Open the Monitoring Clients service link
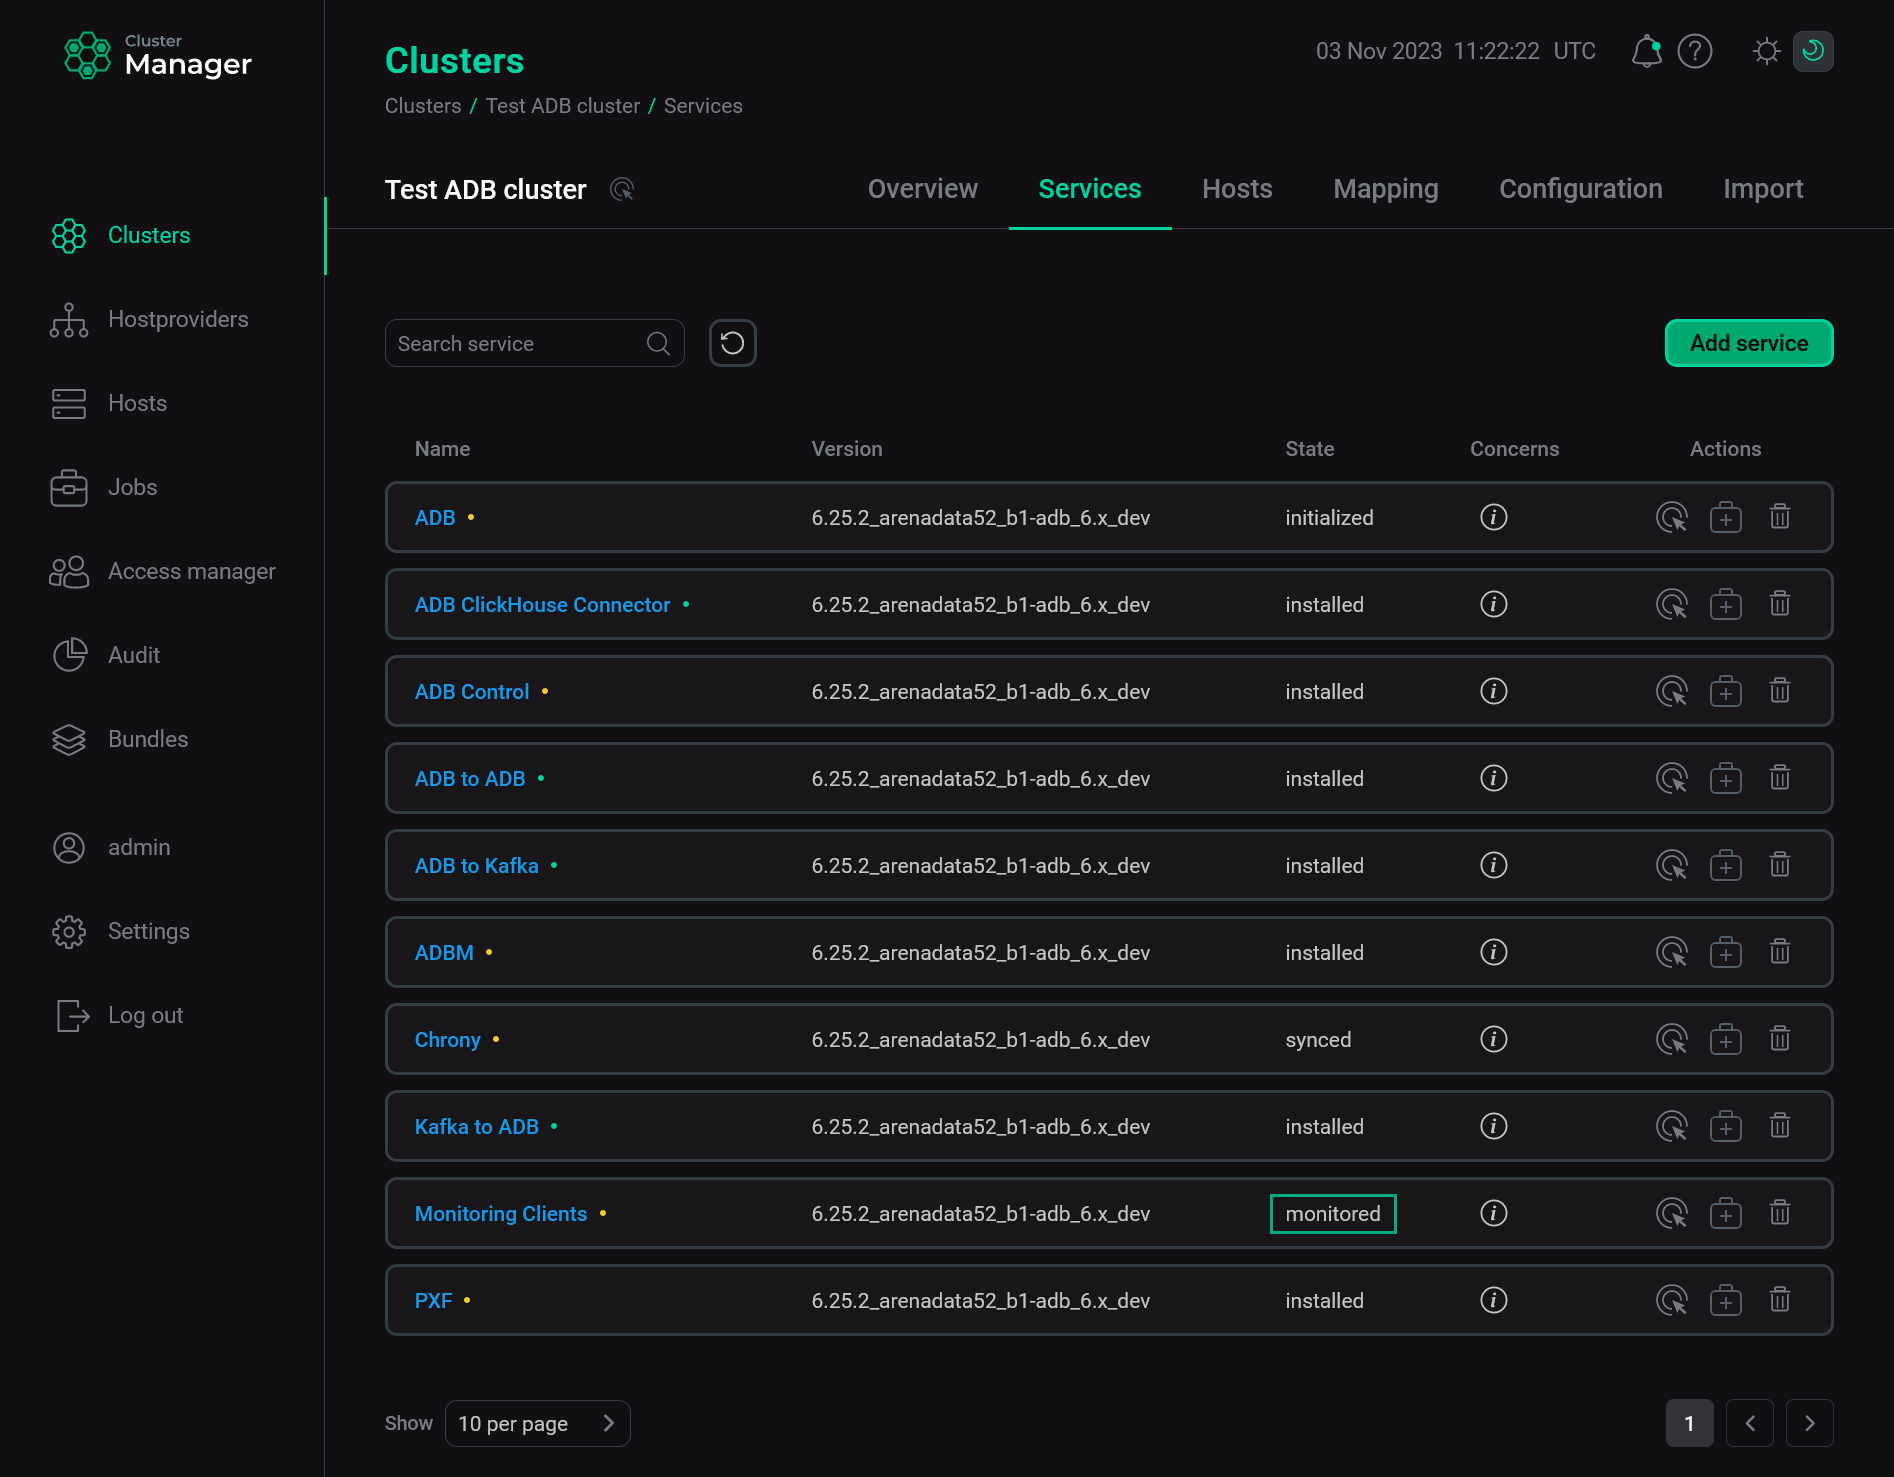Screen dimensions: 1894x1477 click(501, 1213)
